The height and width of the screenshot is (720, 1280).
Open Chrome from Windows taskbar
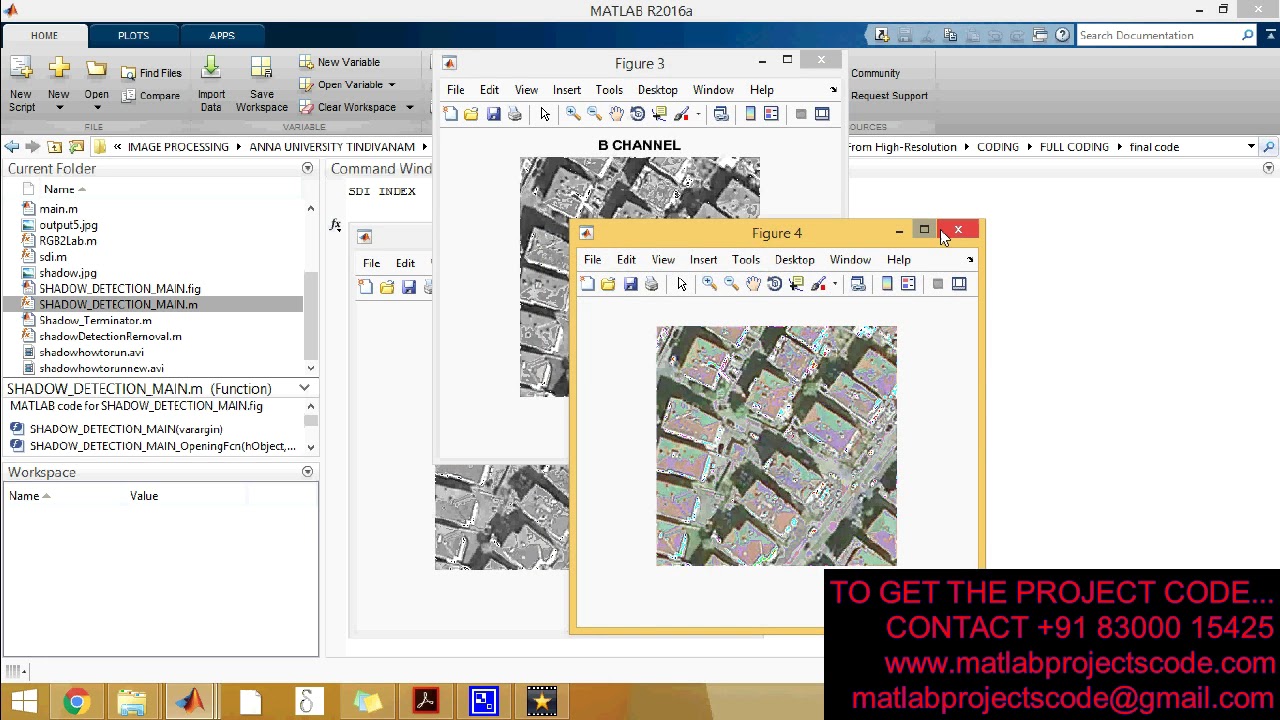click(x=76, y=702)
